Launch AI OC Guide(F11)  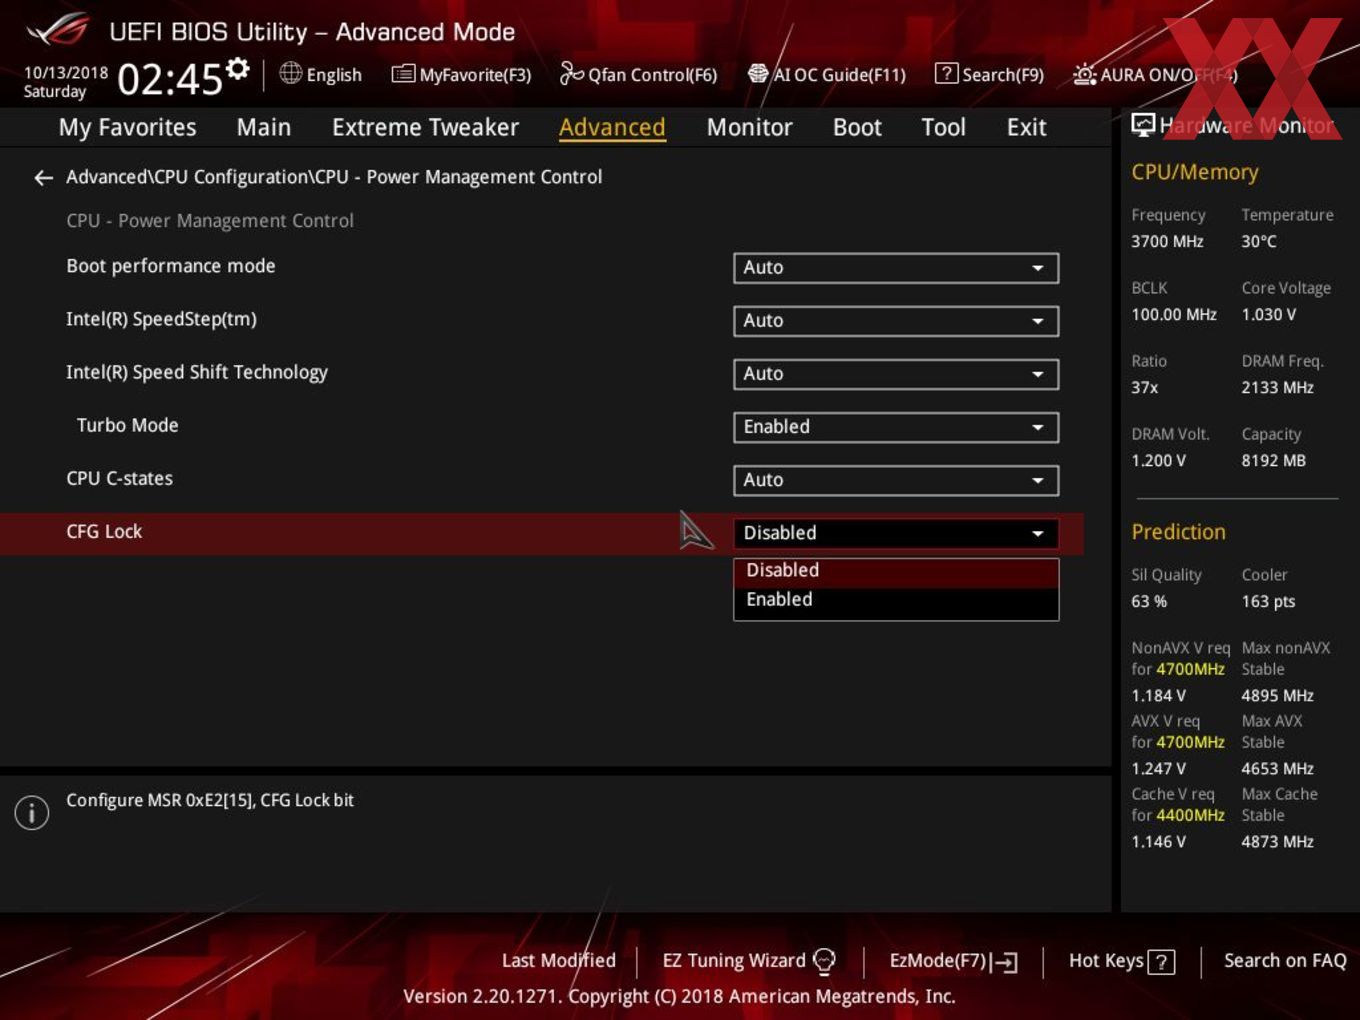[x=827, y=74]
